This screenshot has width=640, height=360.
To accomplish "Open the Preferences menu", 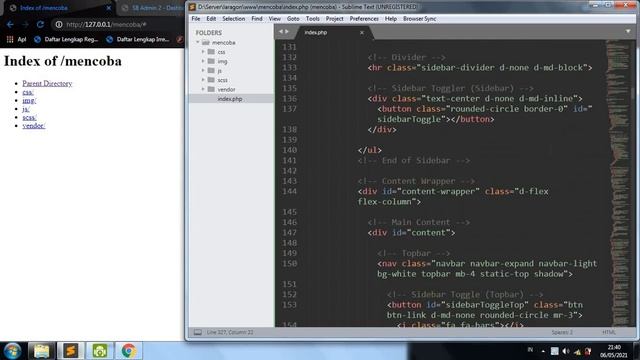I will point(364,19).
